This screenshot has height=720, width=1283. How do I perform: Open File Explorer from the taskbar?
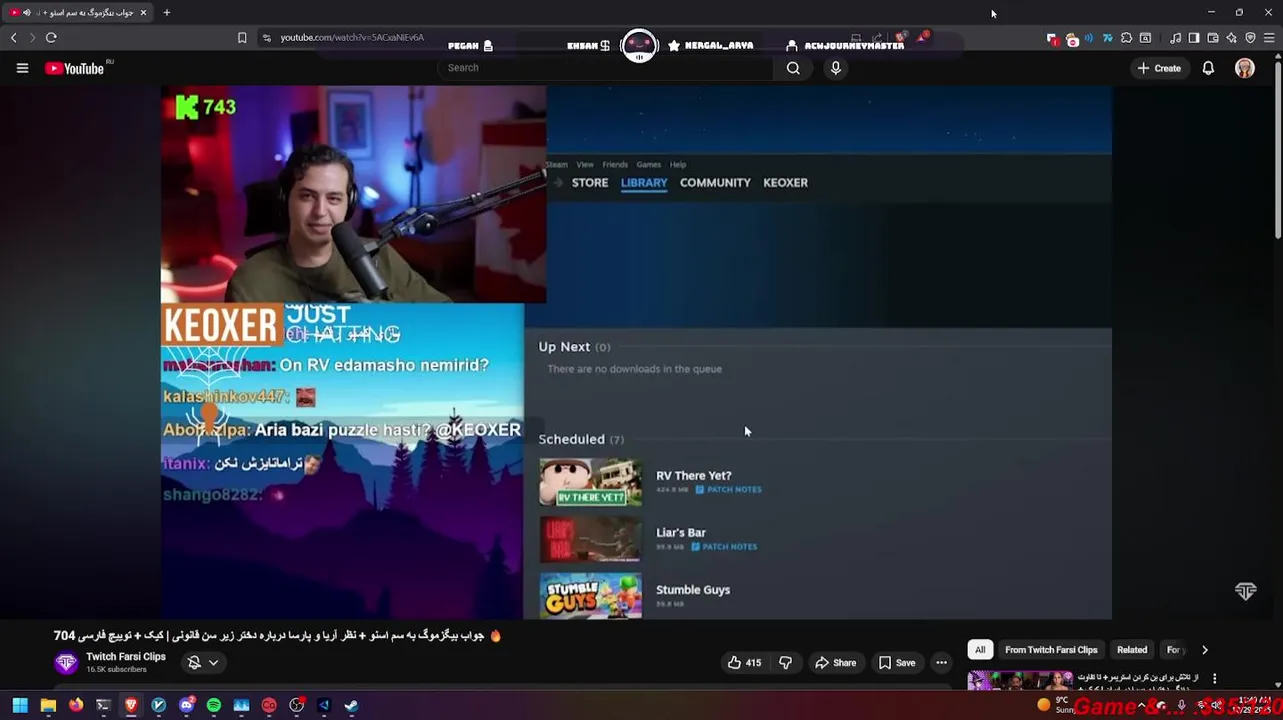48,705
